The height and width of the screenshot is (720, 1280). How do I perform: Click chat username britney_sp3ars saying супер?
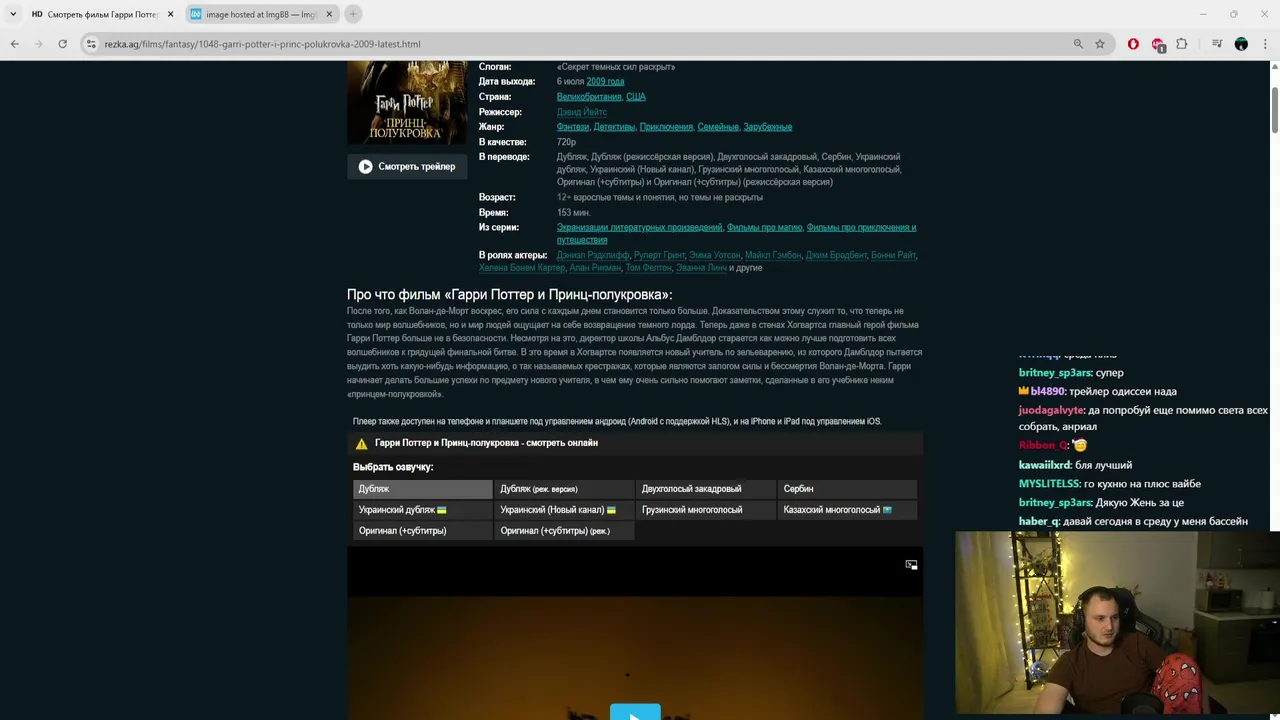tap(1055, 373)
